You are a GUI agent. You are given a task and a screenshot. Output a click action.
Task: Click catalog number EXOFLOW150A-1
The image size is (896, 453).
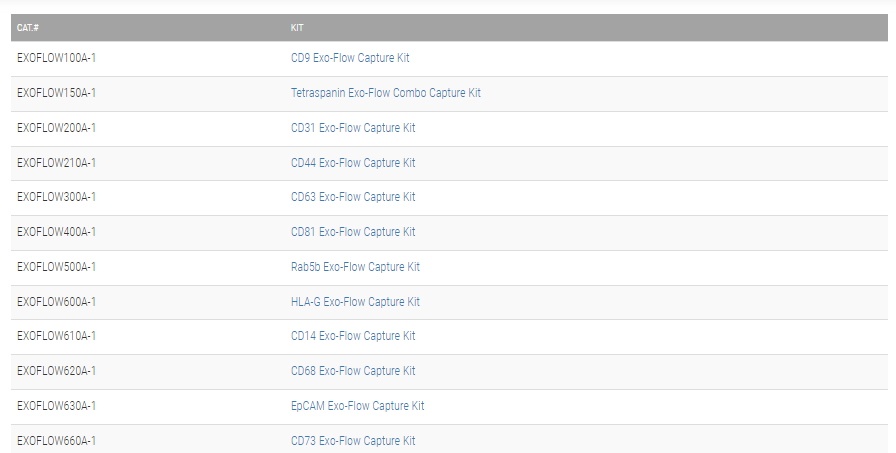pyautogui.click(x=56, y=93)
